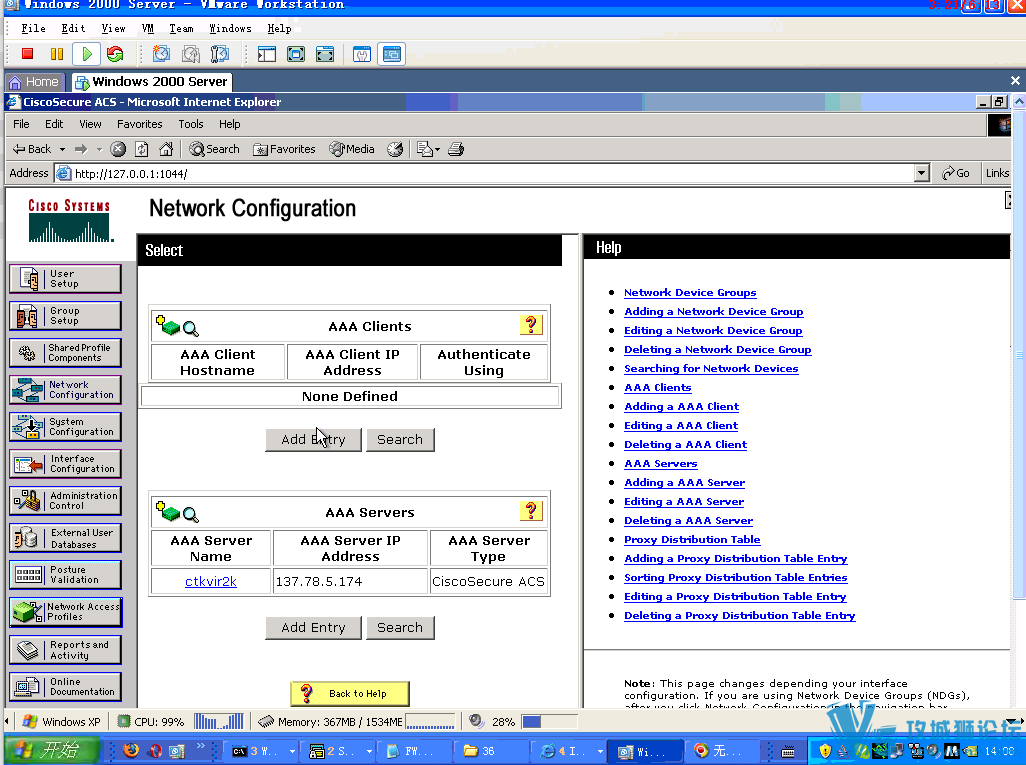
Task: Click the VMware take snapshot icon
Action: click(161, 54)
